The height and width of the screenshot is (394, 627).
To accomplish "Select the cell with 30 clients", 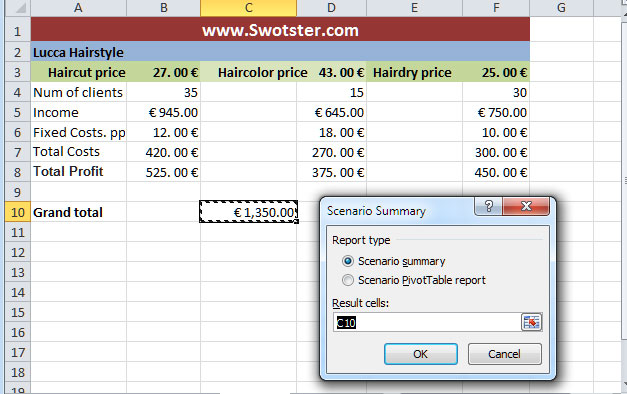I will tap(496, 92).
